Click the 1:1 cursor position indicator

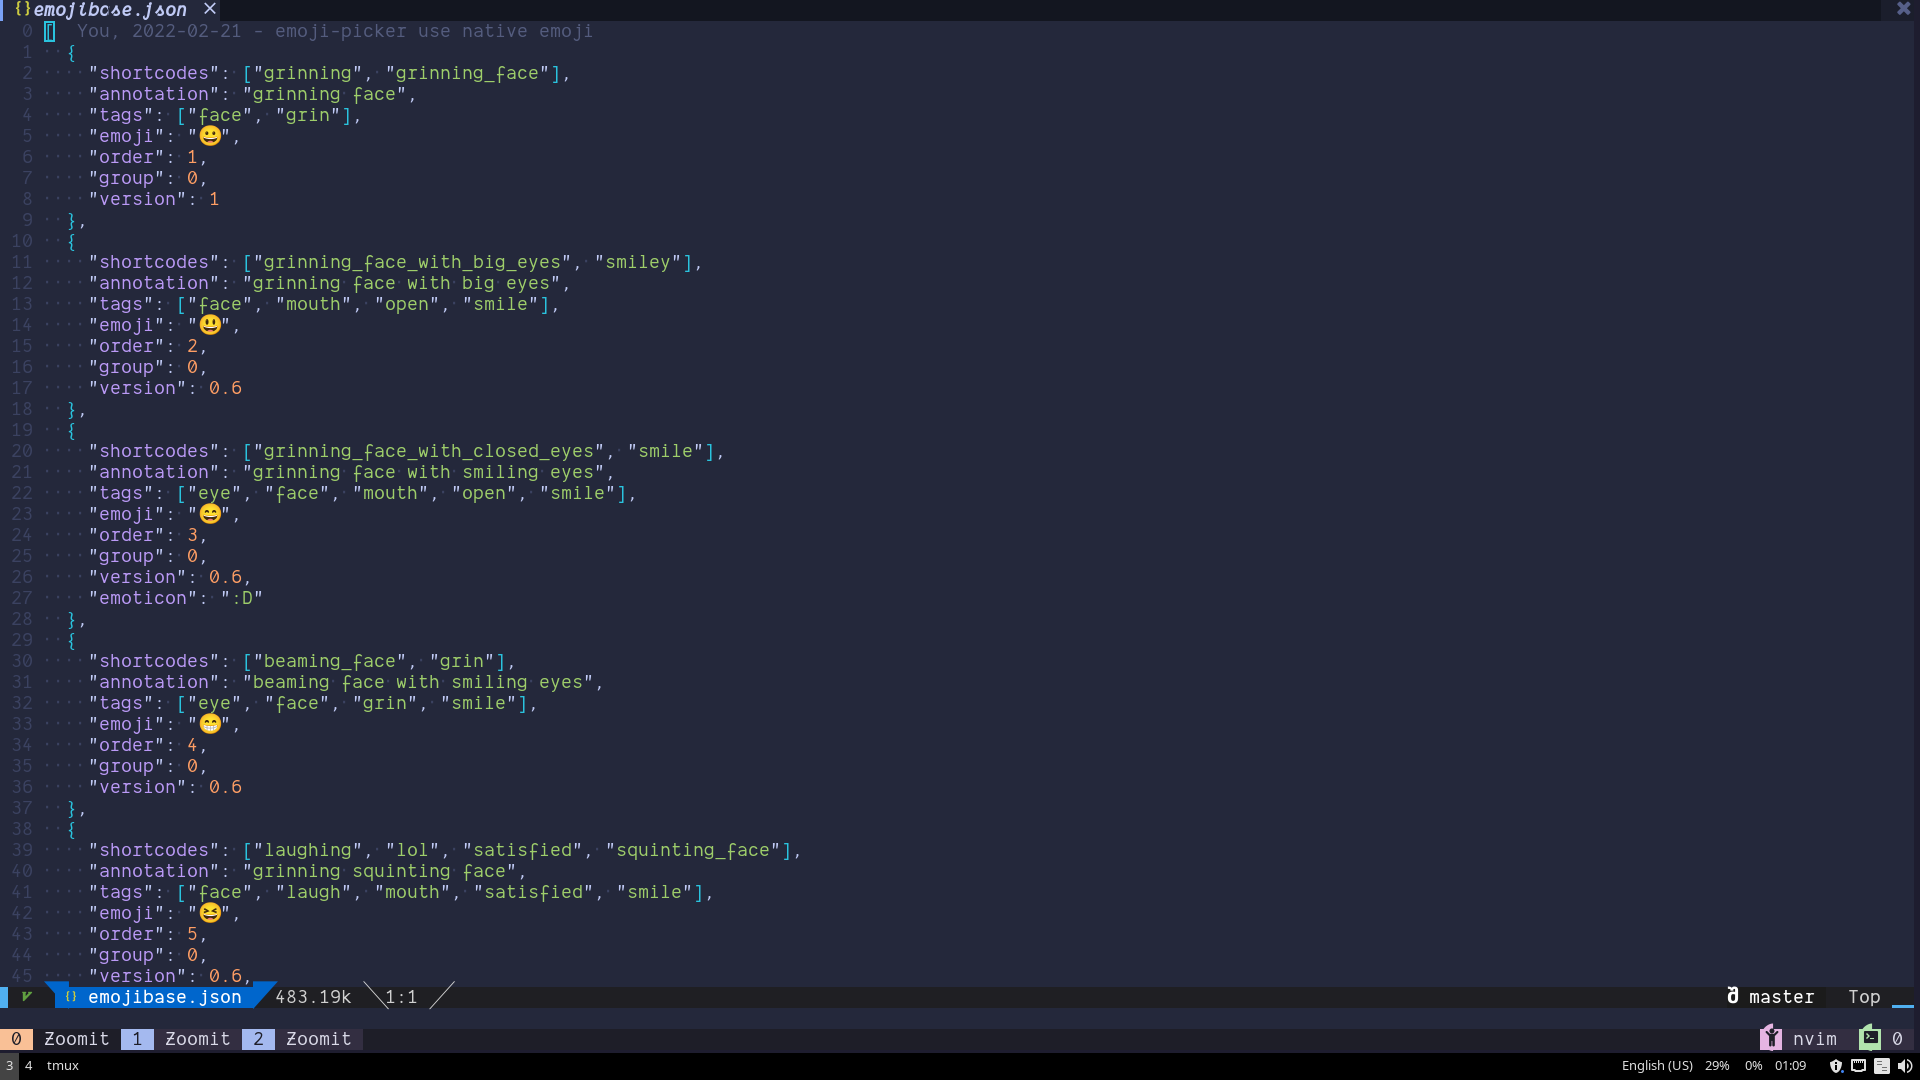pos(401,997)
